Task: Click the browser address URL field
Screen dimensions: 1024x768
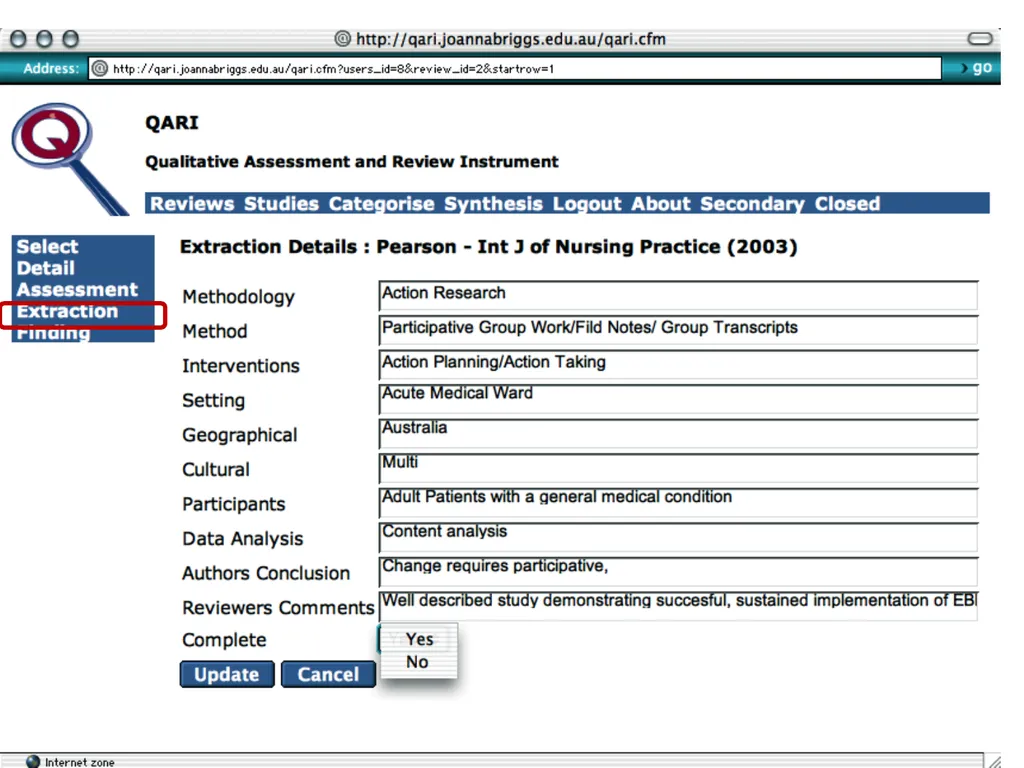Action: click(x=515, y=68)
